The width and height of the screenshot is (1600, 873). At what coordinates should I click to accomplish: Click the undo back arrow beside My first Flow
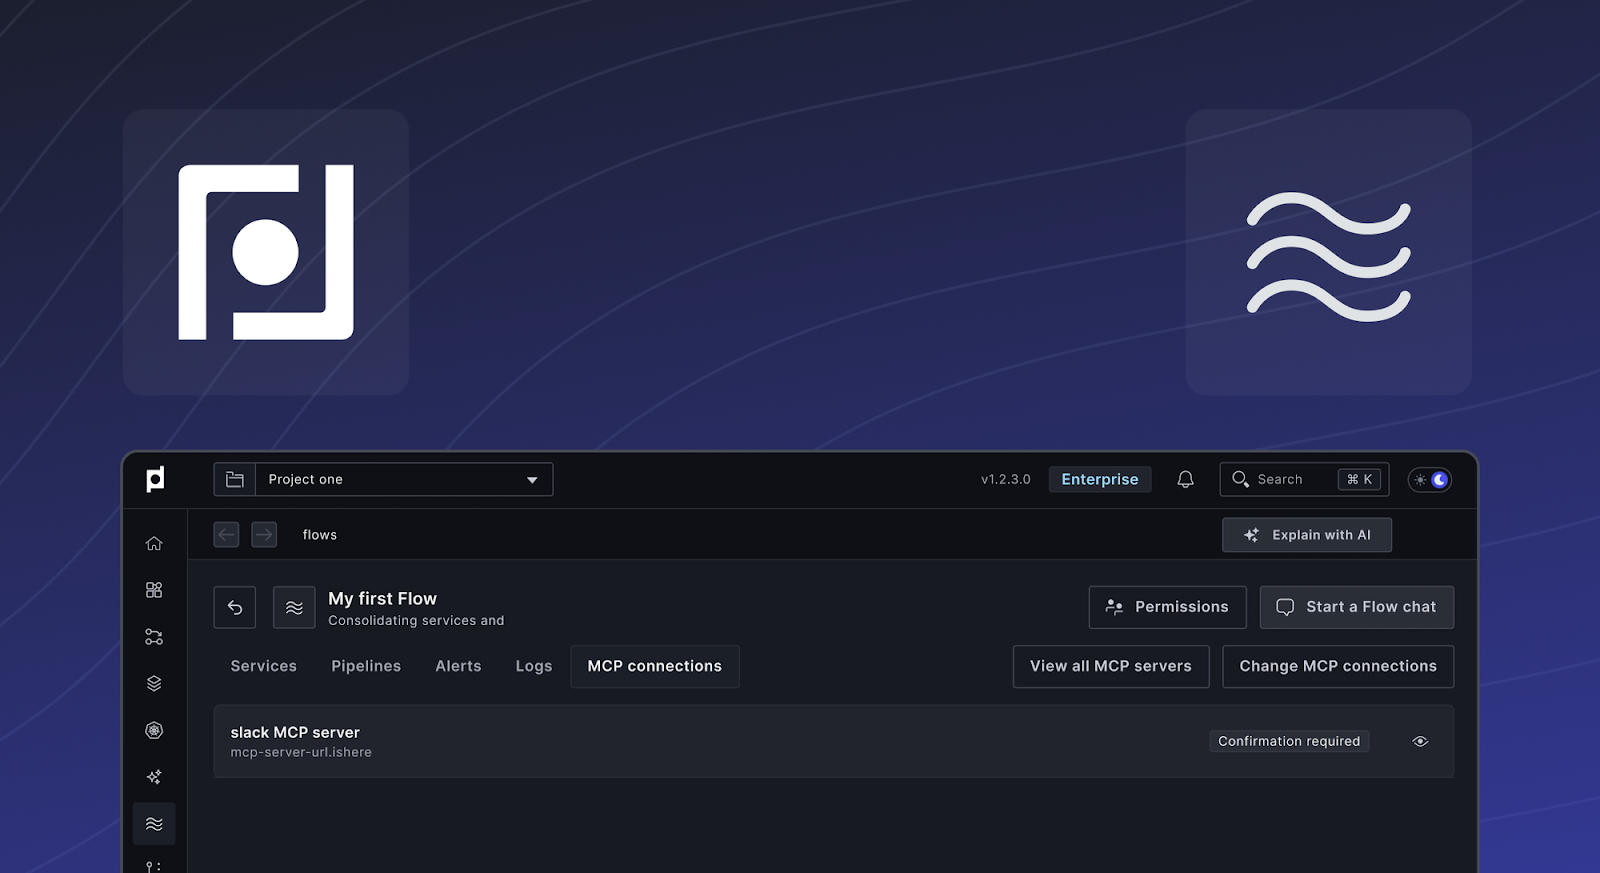point(235,607)
